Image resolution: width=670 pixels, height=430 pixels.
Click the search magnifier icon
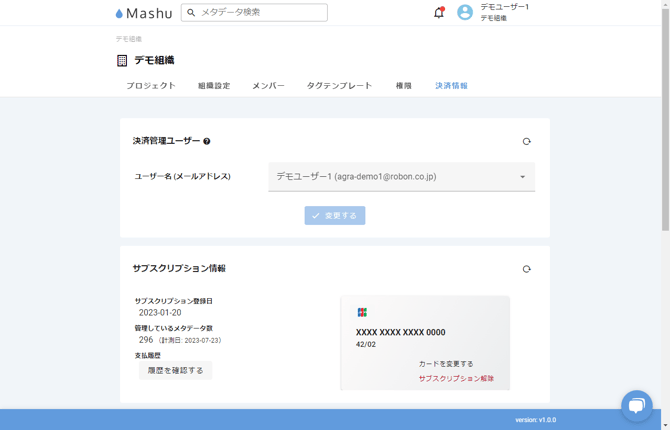(x=191, y=13)
